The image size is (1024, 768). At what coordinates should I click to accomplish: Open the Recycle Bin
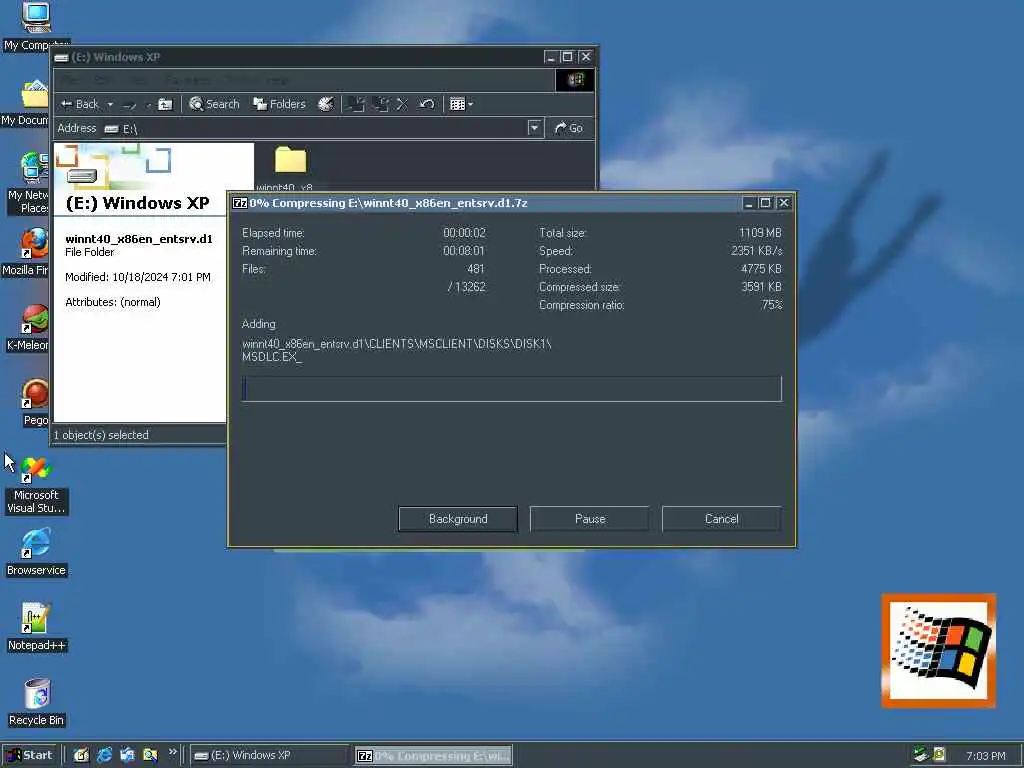click(x=36, y=703)
